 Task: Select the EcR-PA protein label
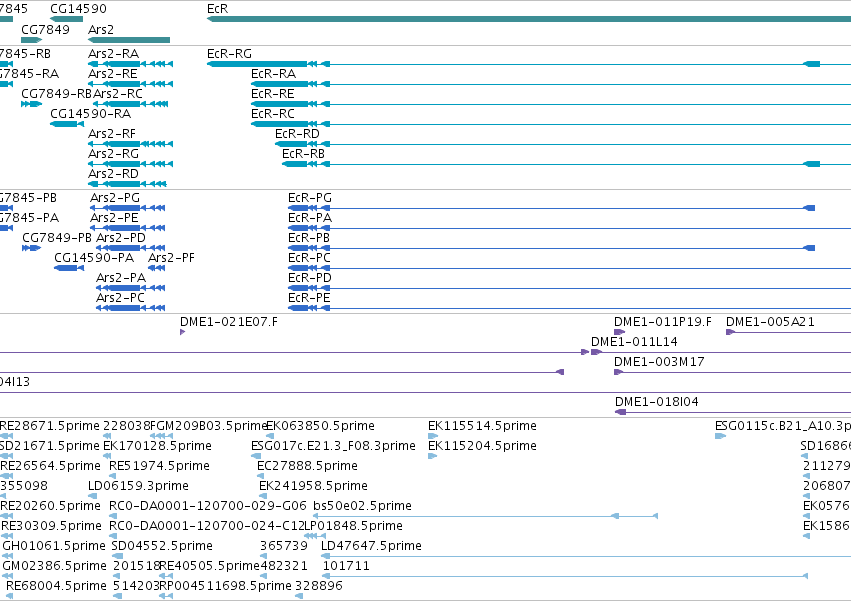pos(310,218)
